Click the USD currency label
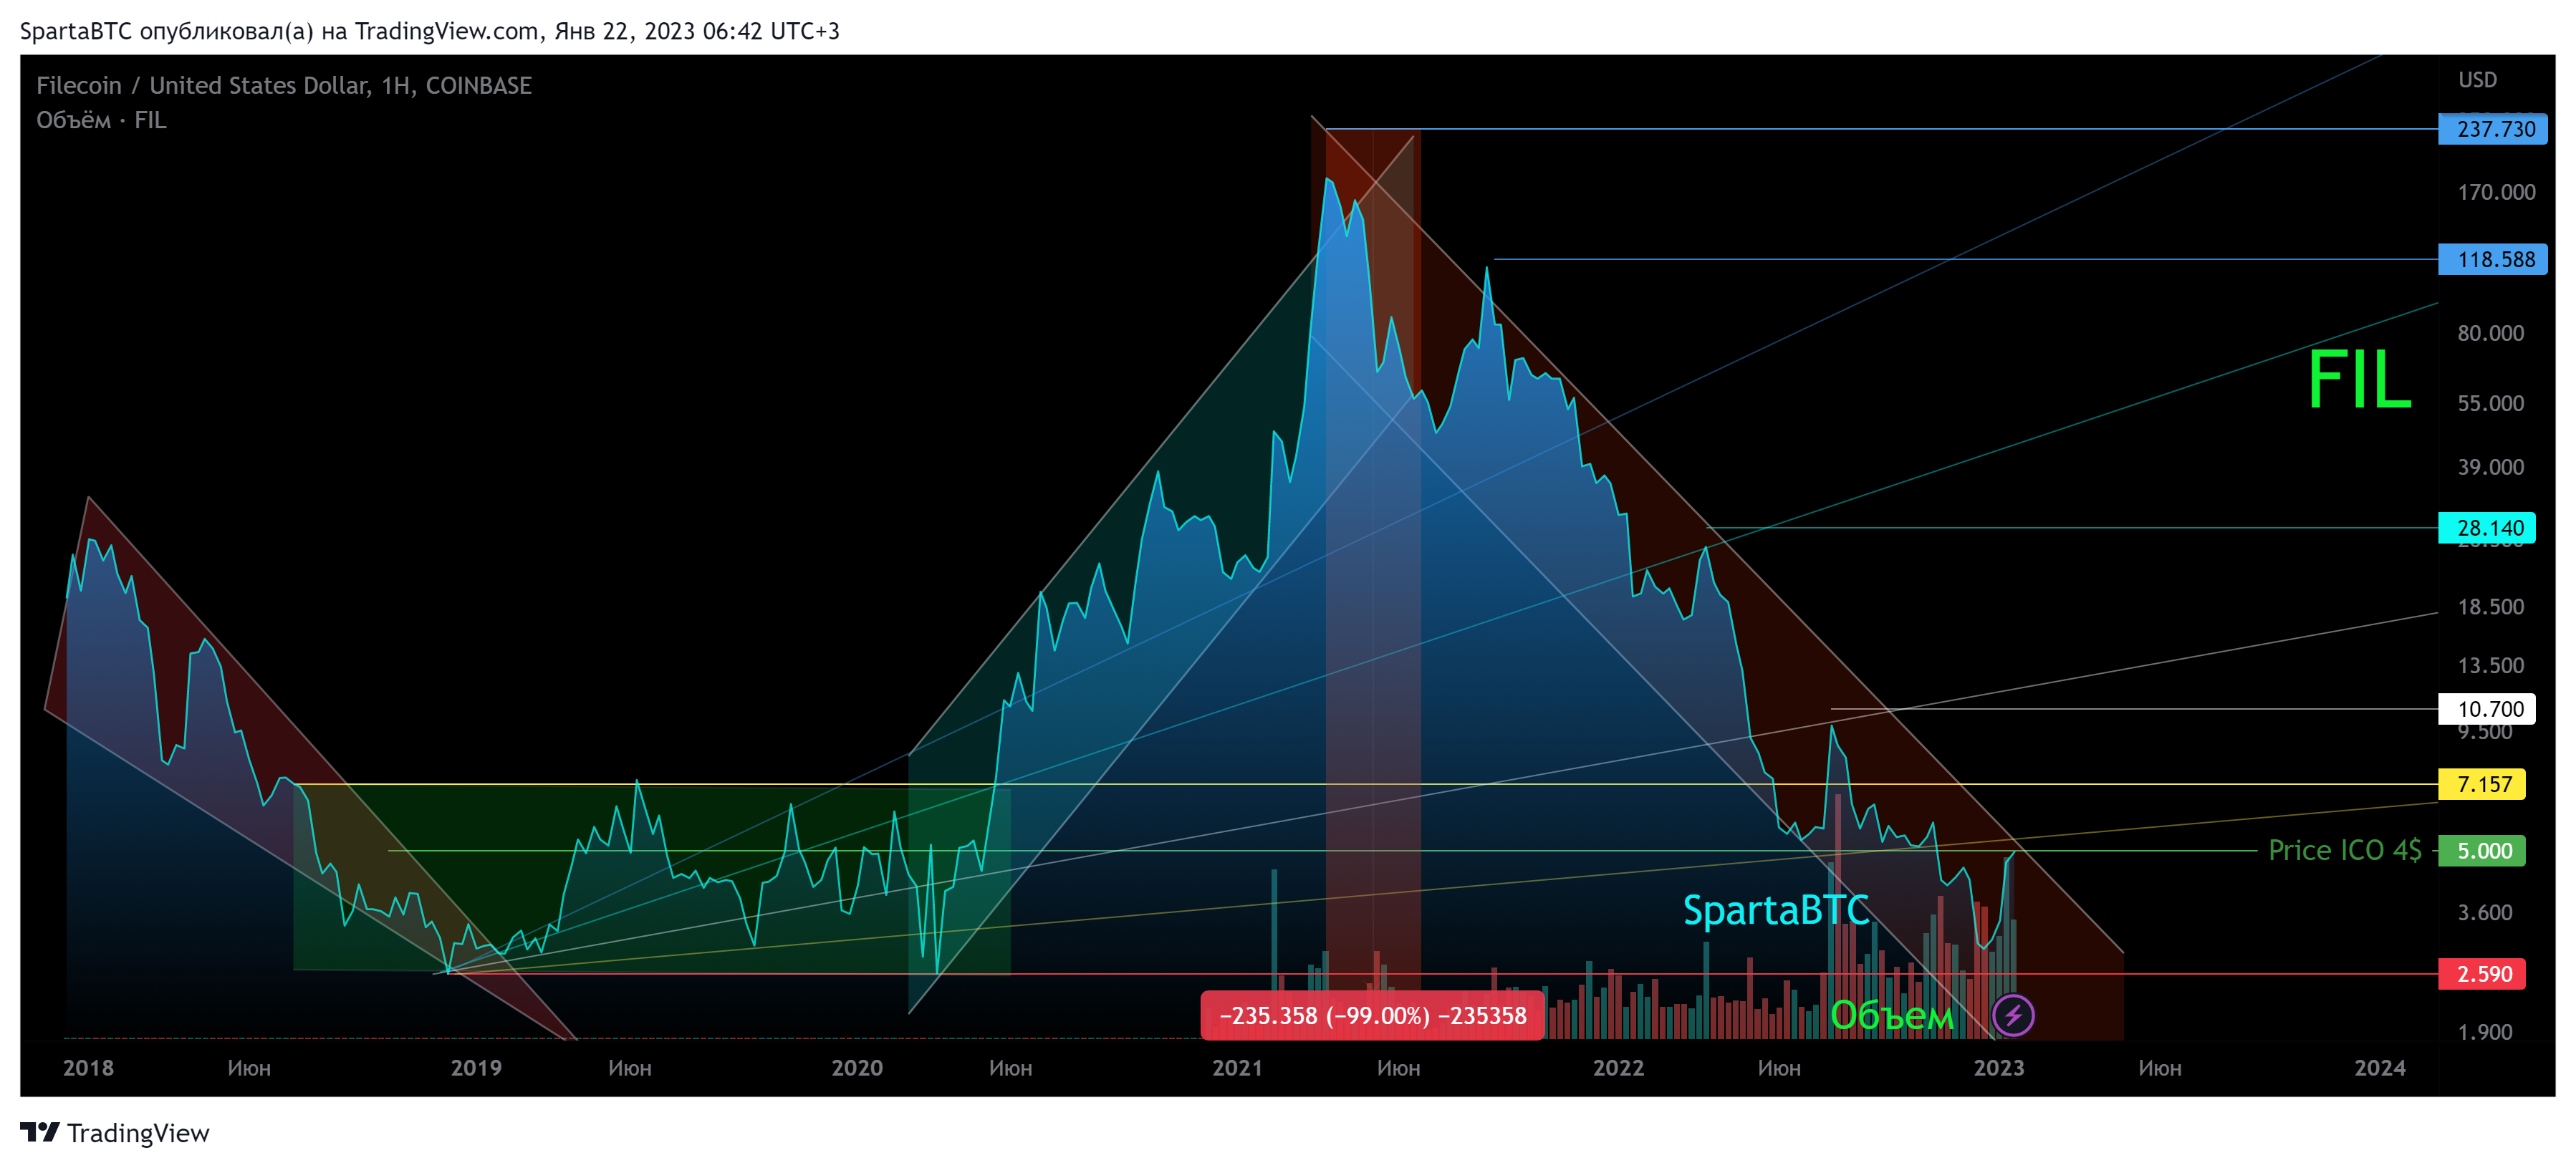2576x1168 pixels. coord(2477,80)
